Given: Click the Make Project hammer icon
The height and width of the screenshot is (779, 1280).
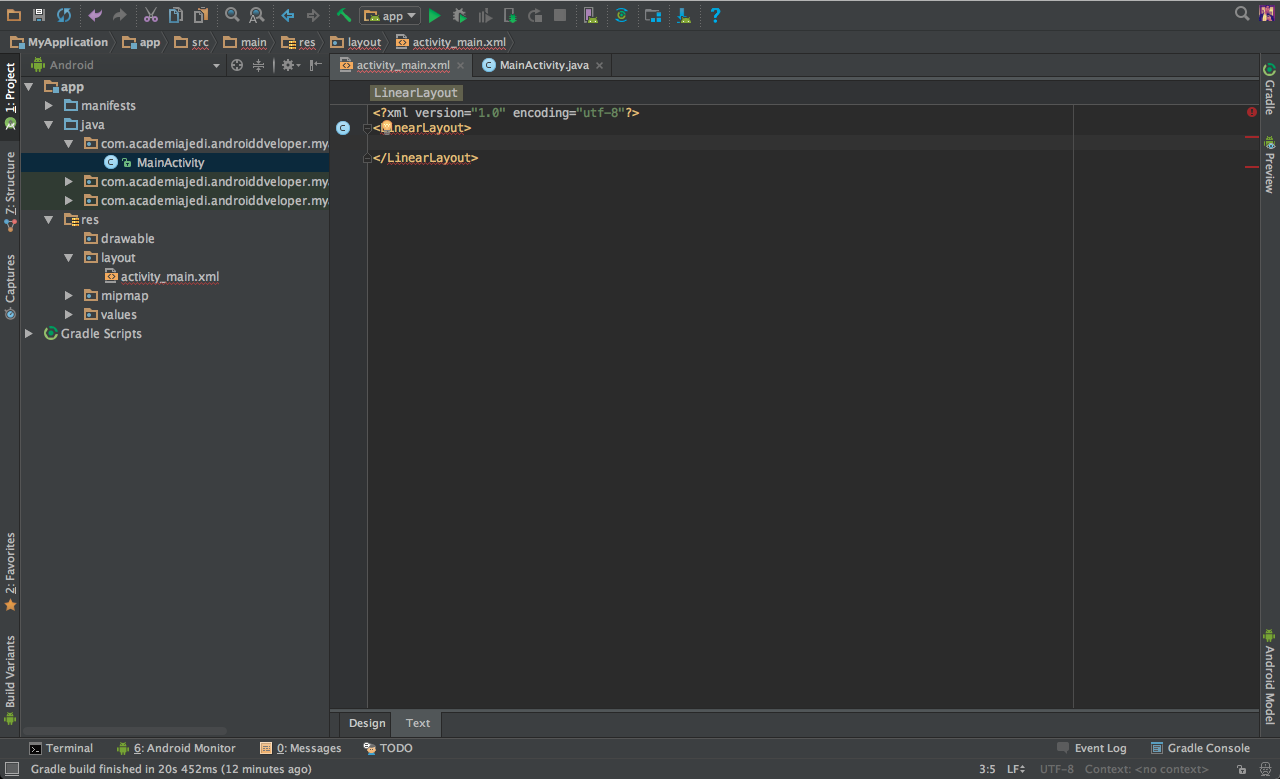Looking at the screenshot, I should (343, 15).
